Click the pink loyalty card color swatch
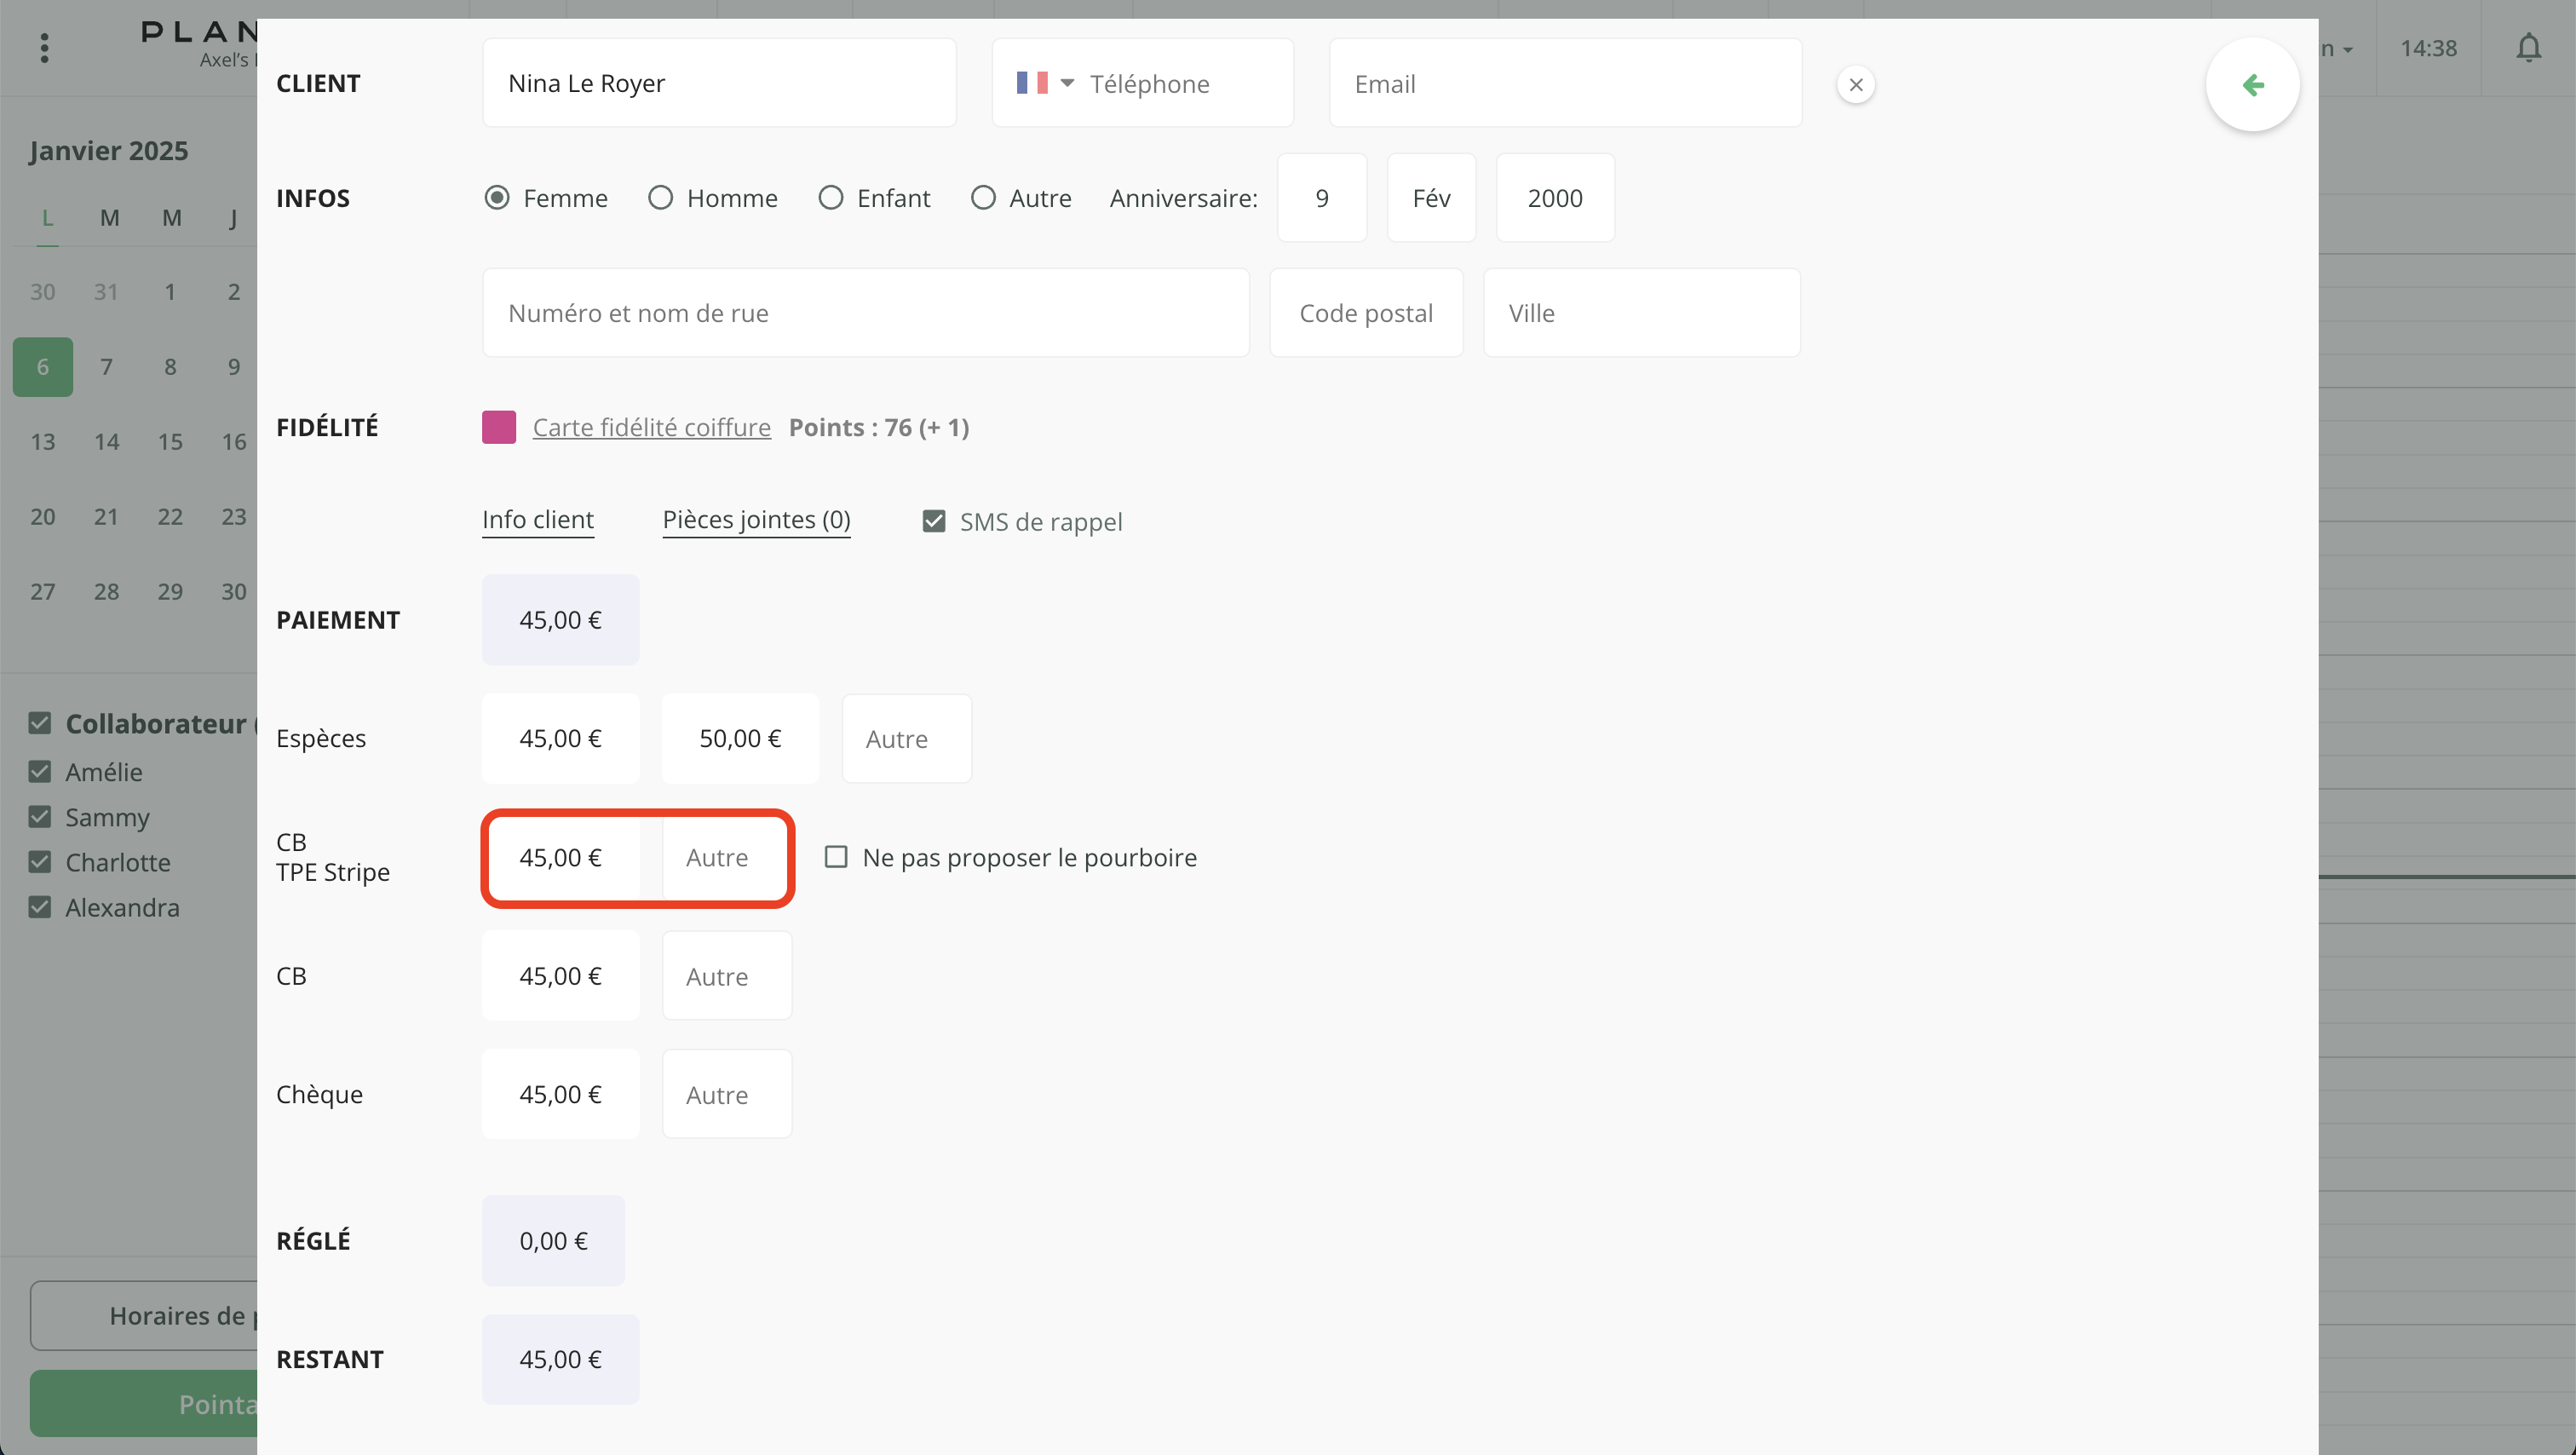 498,427
